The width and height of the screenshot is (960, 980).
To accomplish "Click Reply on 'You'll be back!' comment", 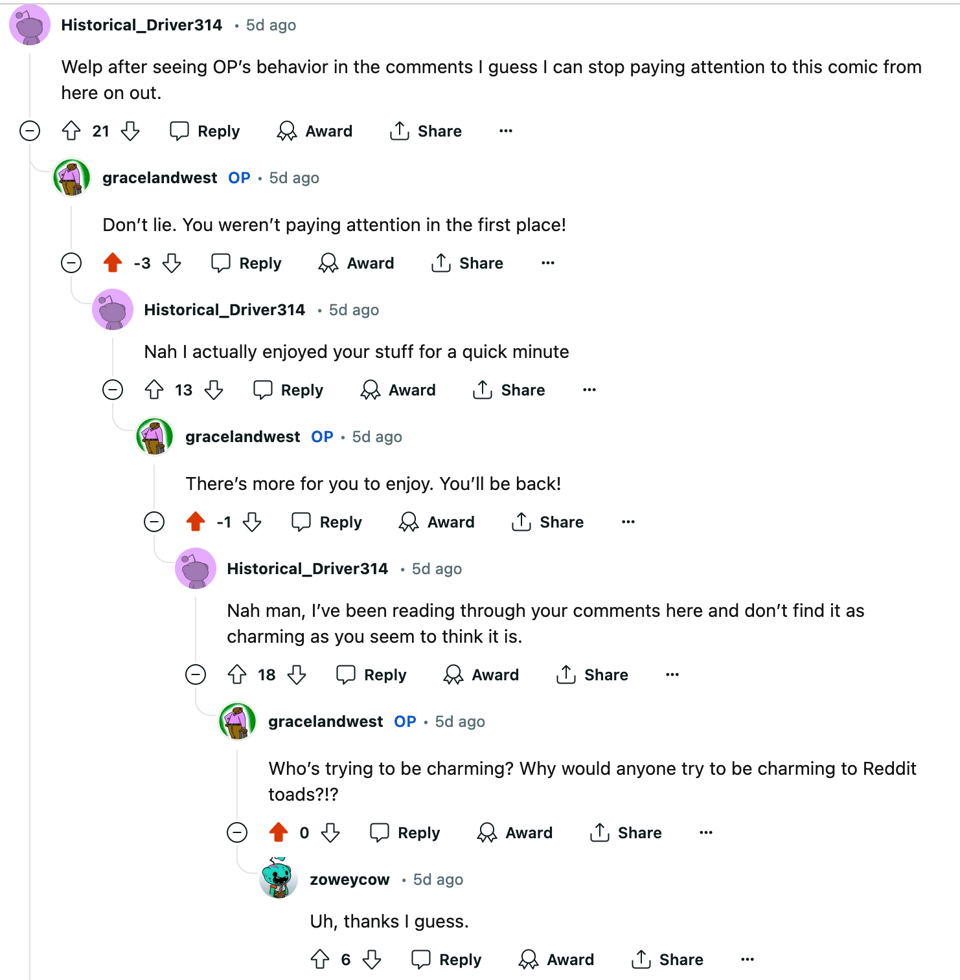I will (326, 522).
